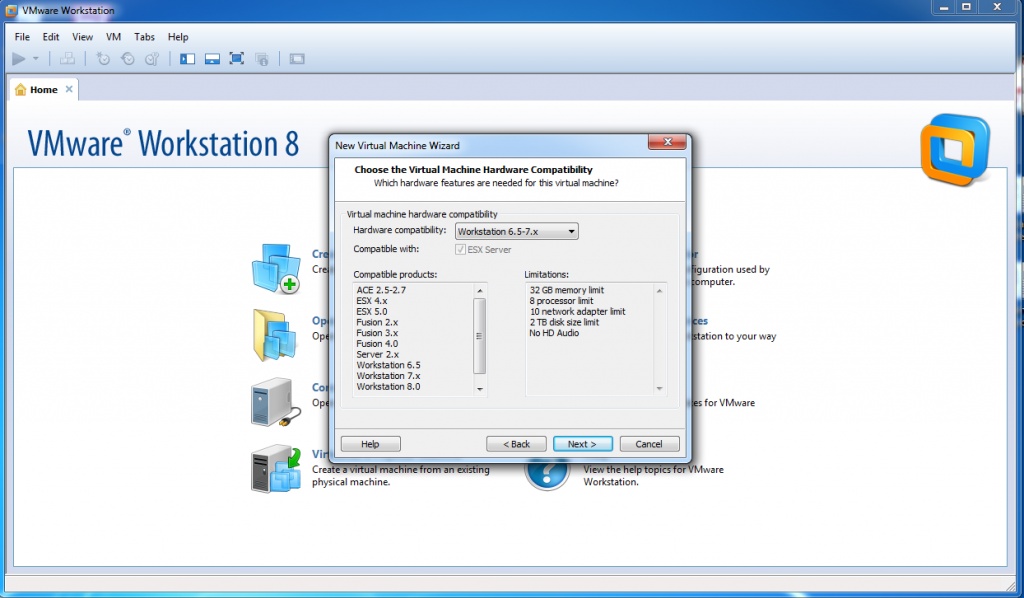Open the Tabs menu
Screen dimensions: 1024x598
pos(144,37)
